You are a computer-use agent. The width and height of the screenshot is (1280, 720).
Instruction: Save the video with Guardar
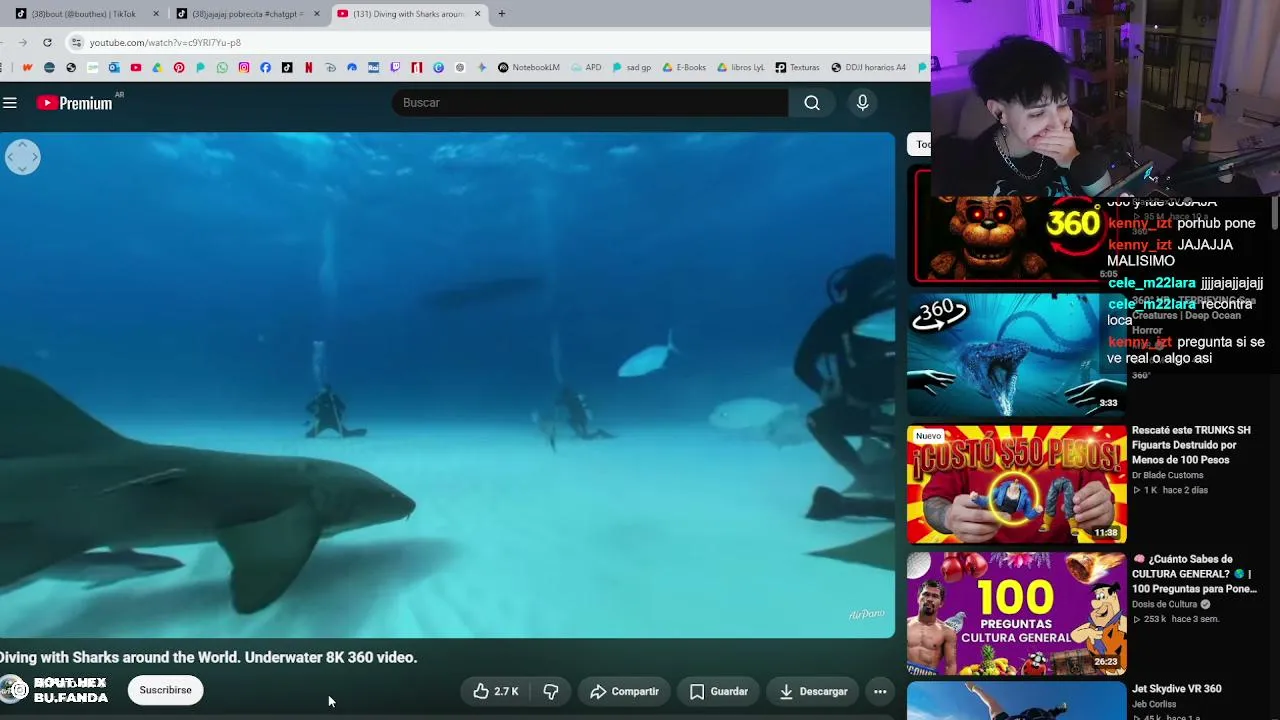(x=718, y=691)
